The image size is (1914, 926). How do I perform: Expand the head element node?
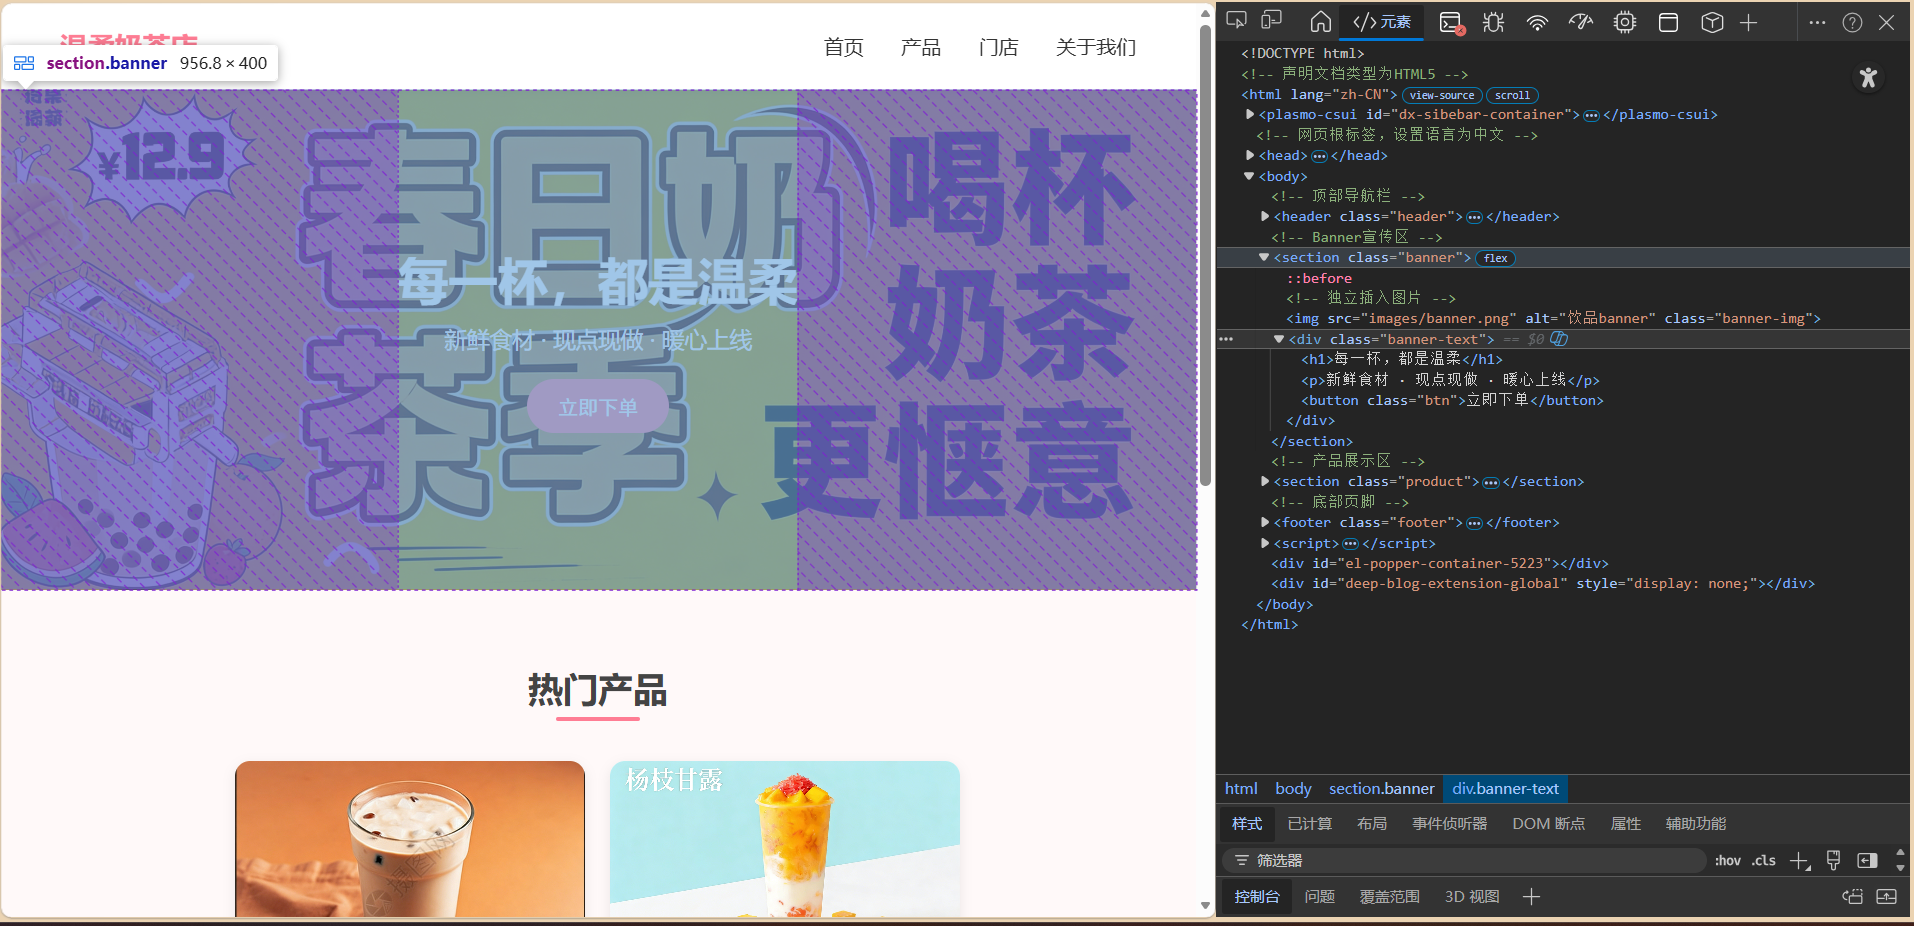[x=1250, y=155]
